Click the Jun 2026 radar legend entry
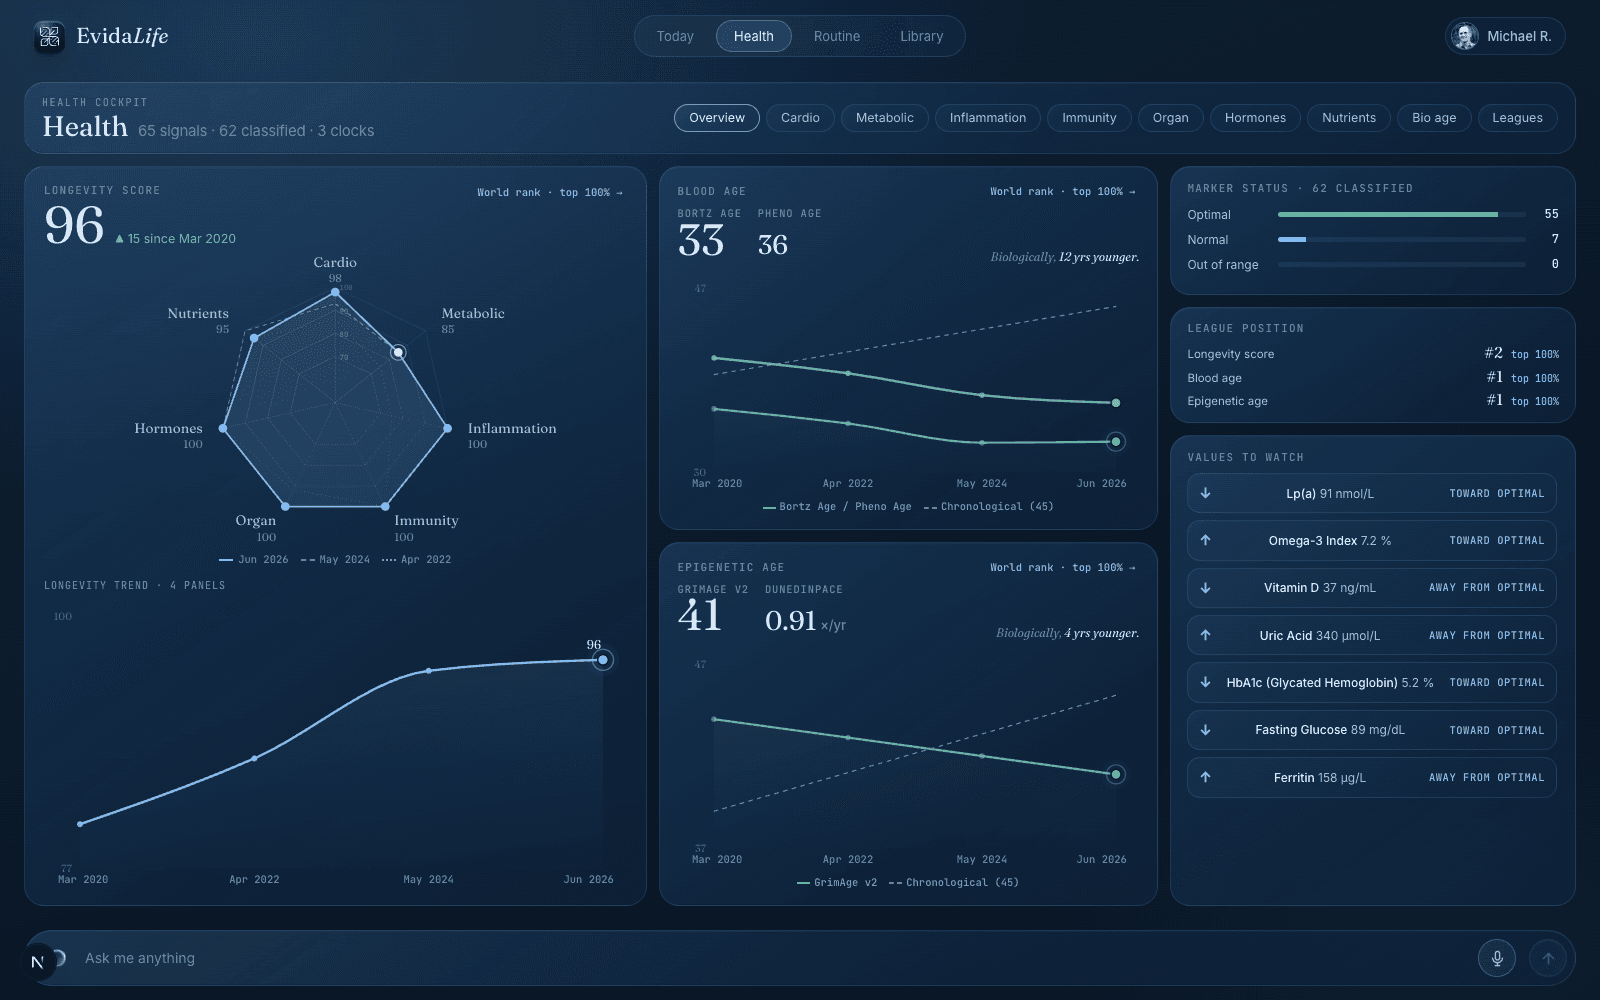Image resolution: width=1600 pixels, height=1000 pixels. pos(254,560)
